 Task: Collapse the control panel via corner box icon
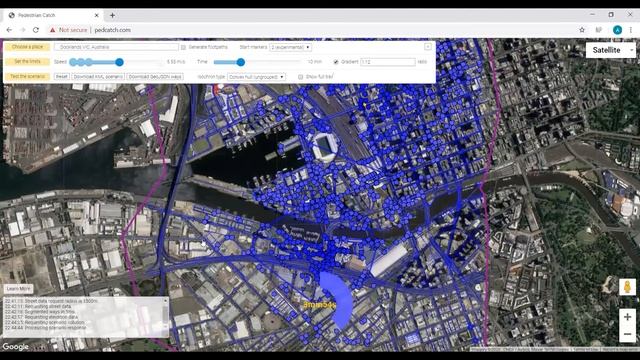click(x=427, y=47)
